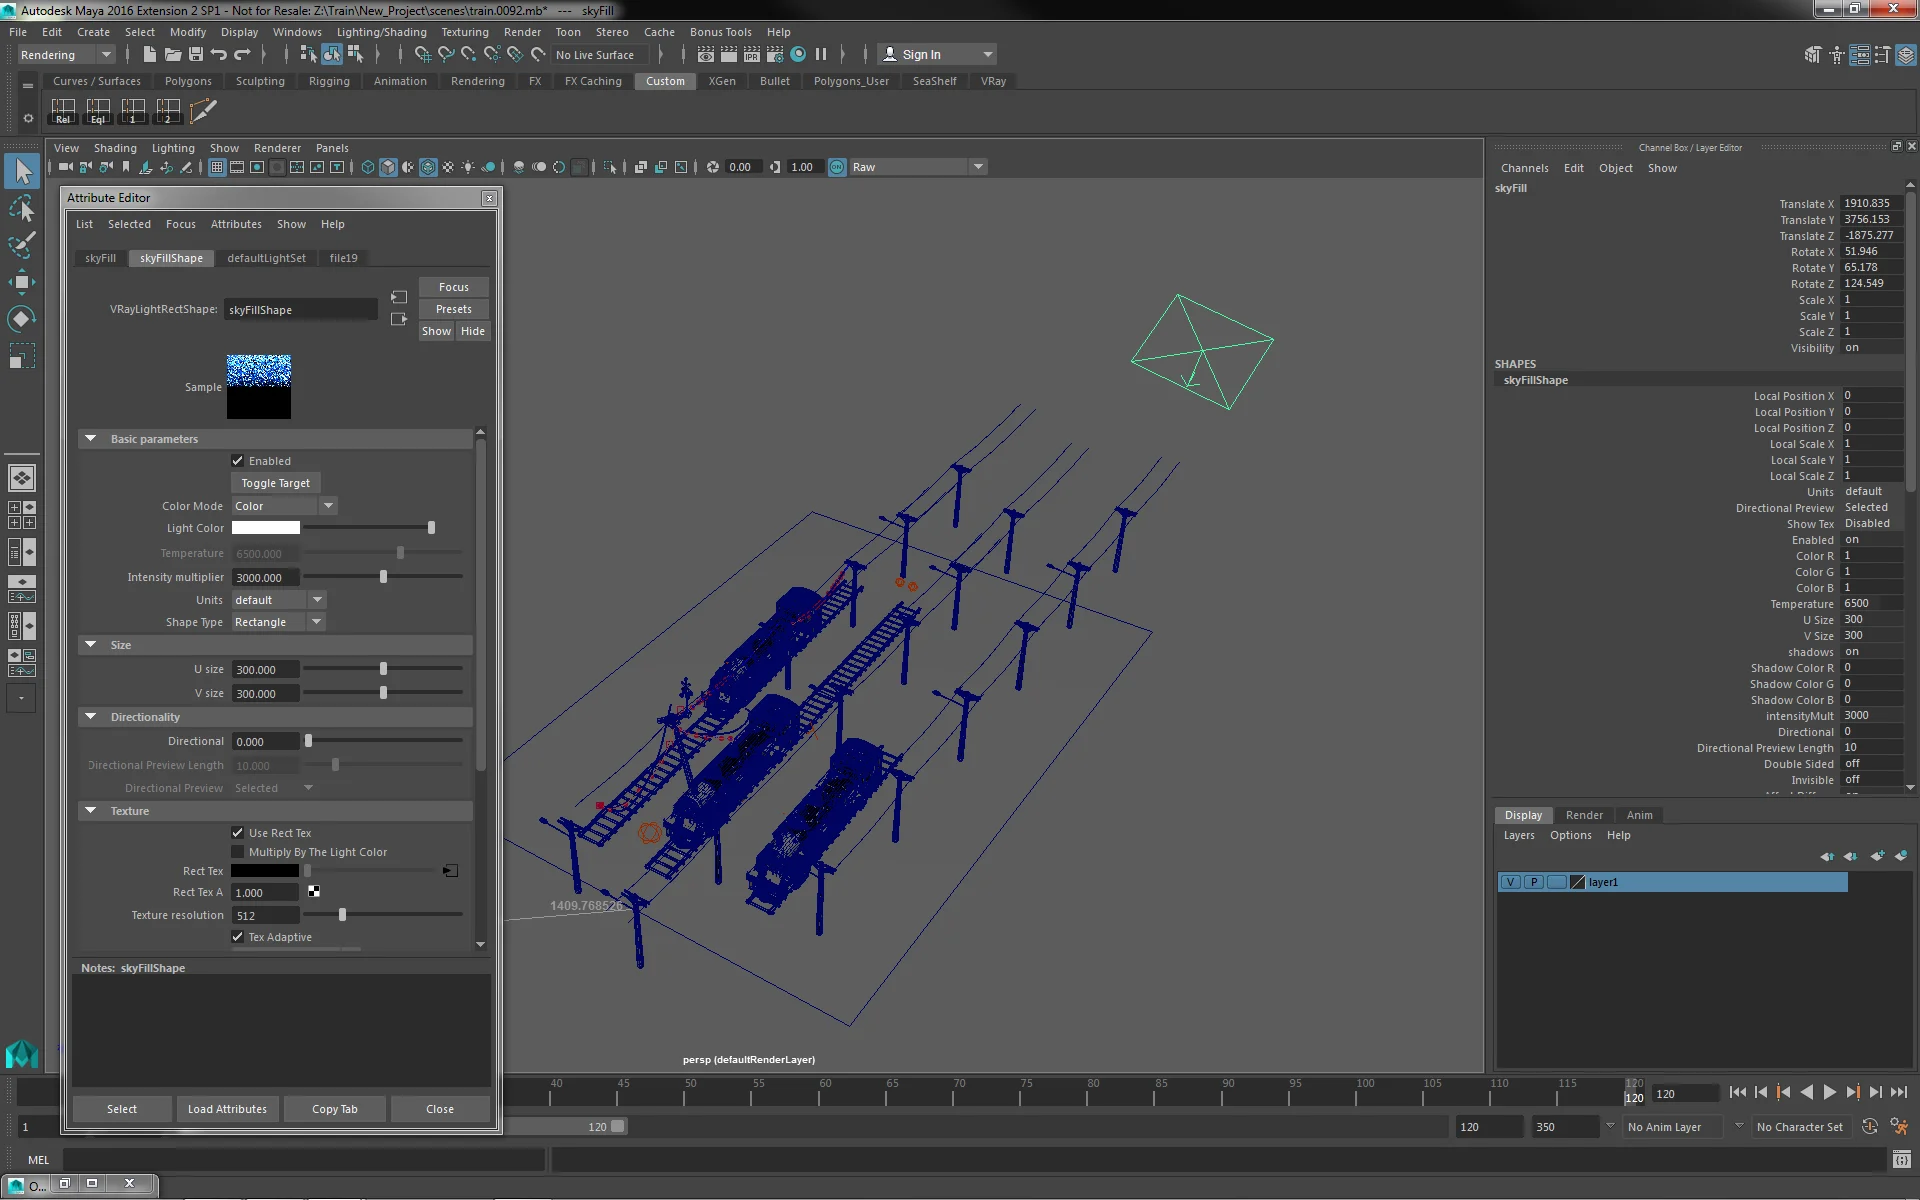
Task: Click the Translate X value field
Action: [x=1872, y=203]
